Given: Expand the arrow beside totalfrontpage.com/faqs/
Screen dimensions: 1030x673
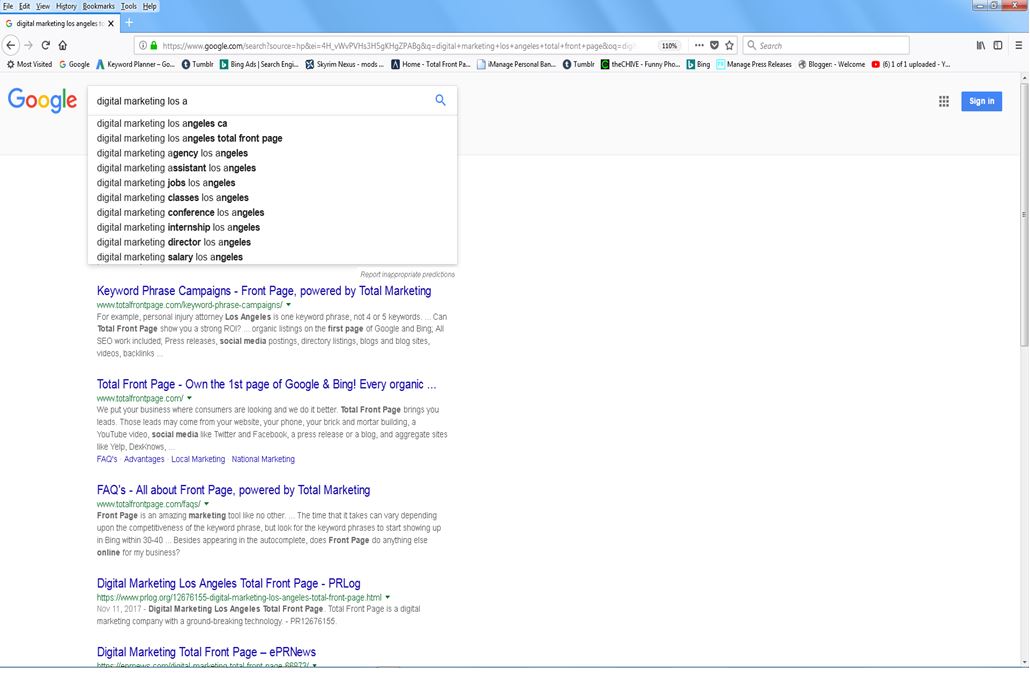Looking at the screenshot, I should [206, 504].
